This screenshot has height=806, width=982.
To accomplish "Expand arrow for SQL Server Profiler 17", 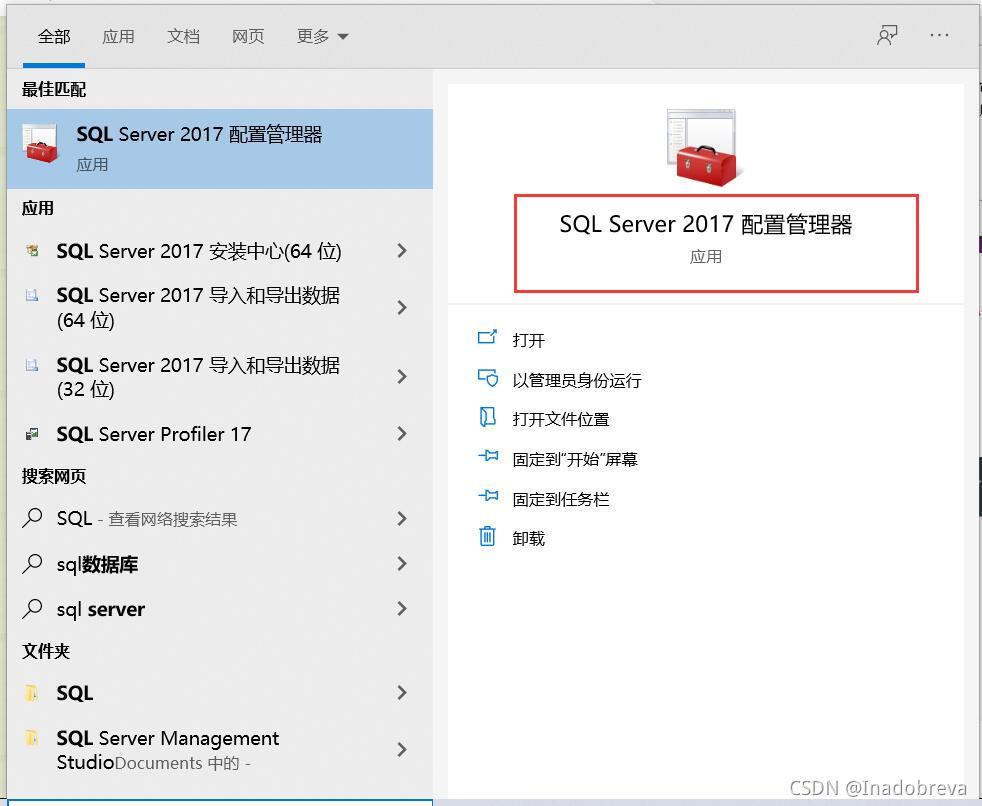I will tap(402, 434).
